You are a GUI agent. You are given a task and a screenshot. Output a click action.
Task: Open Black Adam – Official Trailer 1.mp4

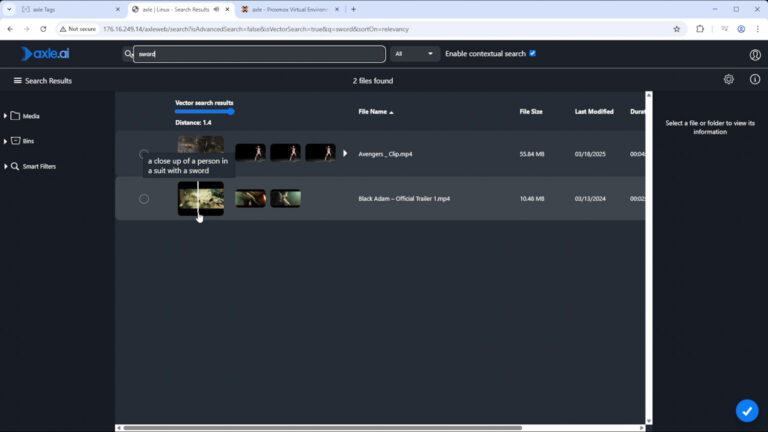coord(404,199)
